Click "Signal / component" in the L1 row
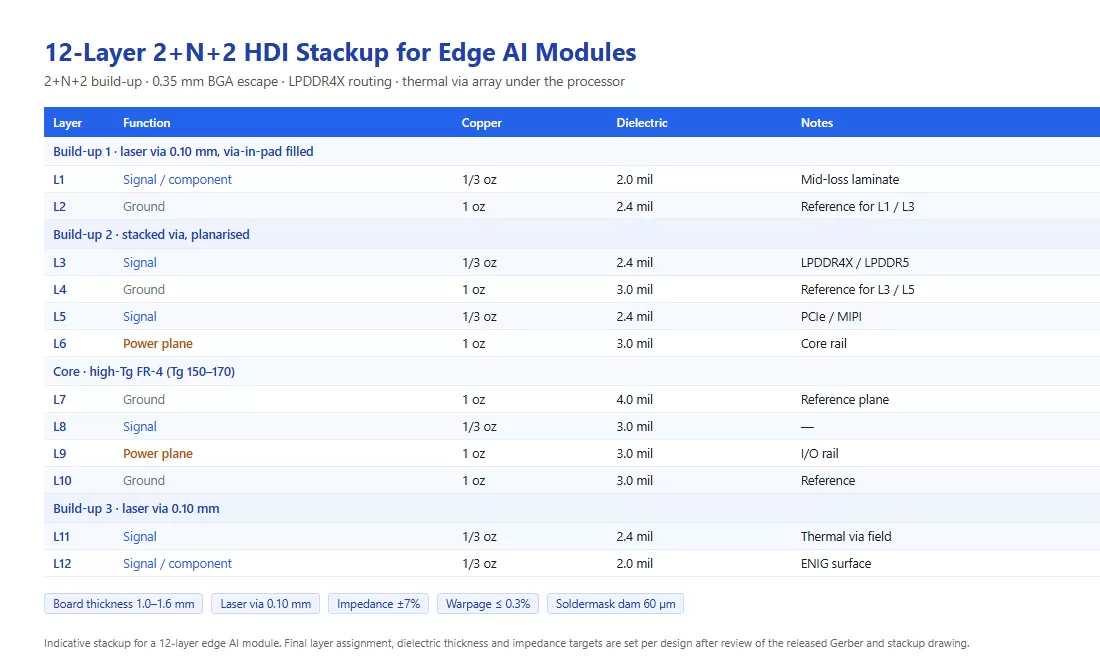The width and height of the screenshot is (1100, 660). click(177, 180)
